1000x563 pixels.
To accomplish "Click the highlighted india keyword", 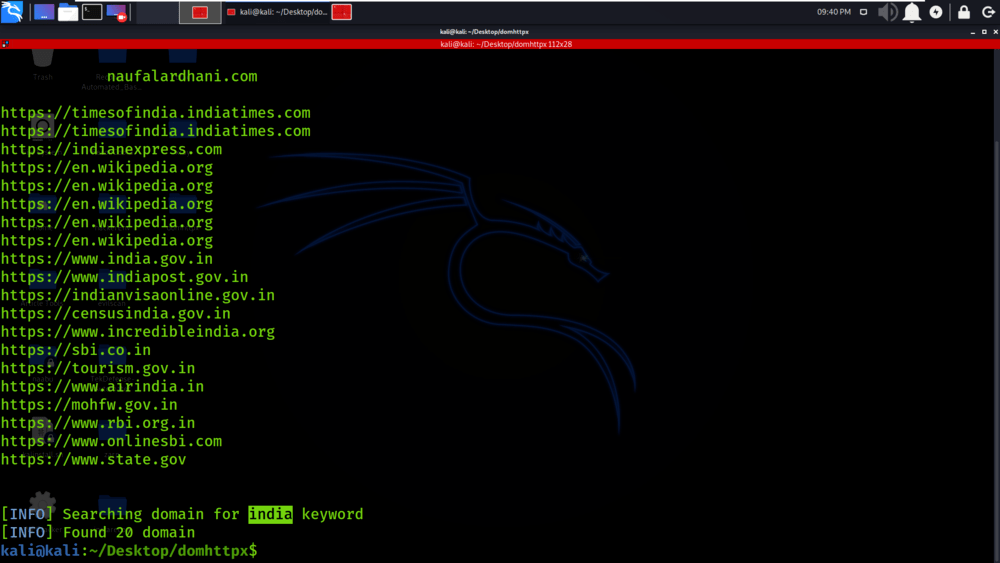I will click(270, 514).
